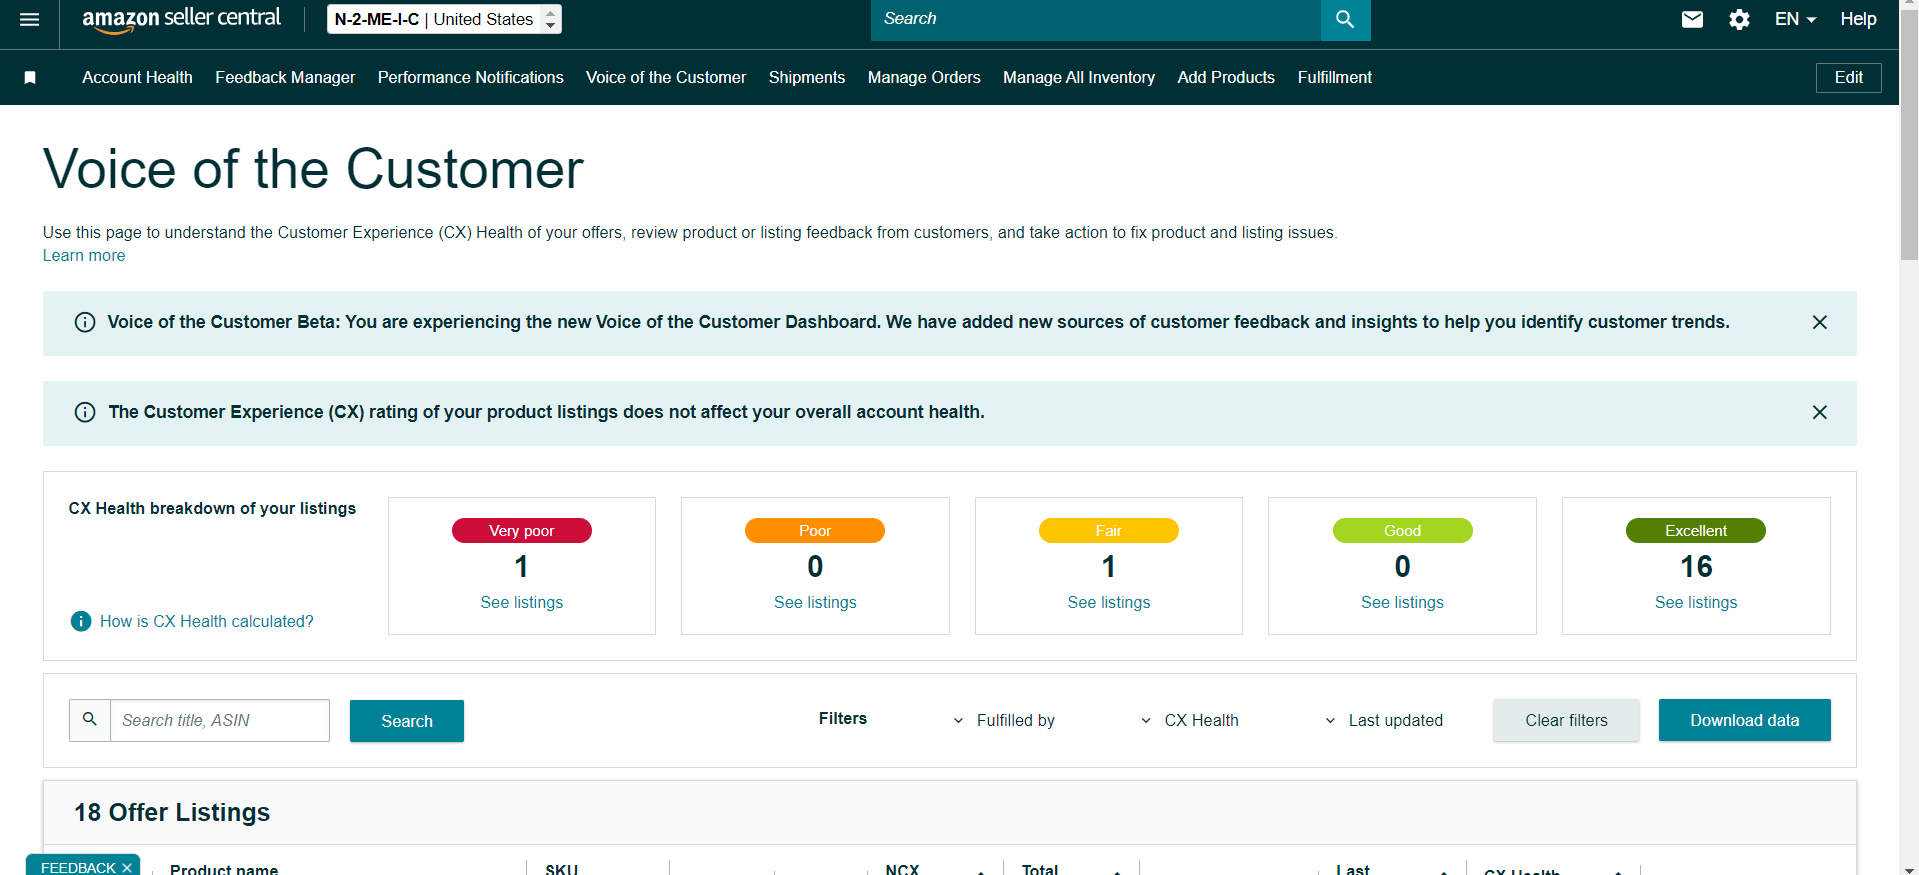Click the red Very poor badge
Viewport: 1919px width, 875px height.
tap(522, 530)
